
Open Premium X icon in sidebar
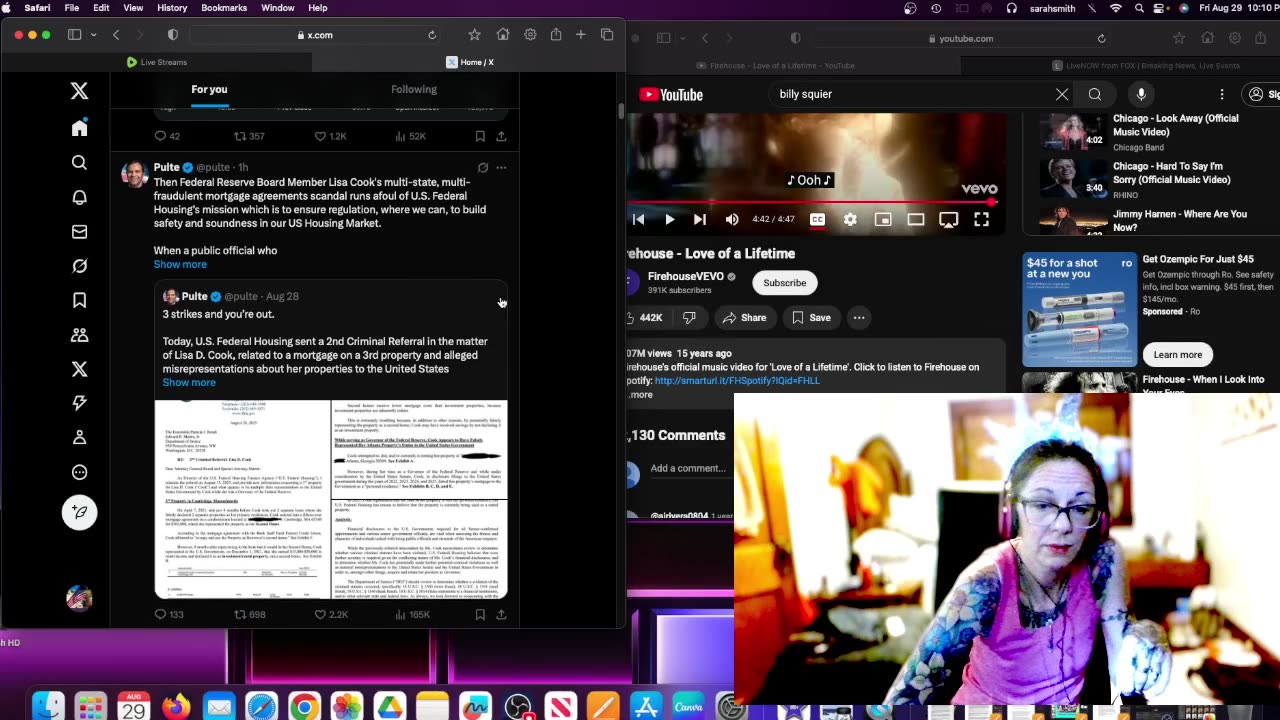[79, 369]
